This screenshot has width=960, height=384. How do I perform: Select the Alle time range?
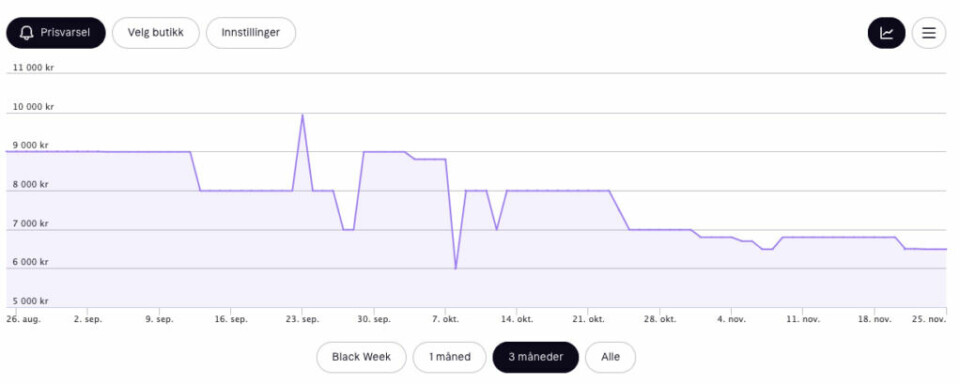point(610,357)
